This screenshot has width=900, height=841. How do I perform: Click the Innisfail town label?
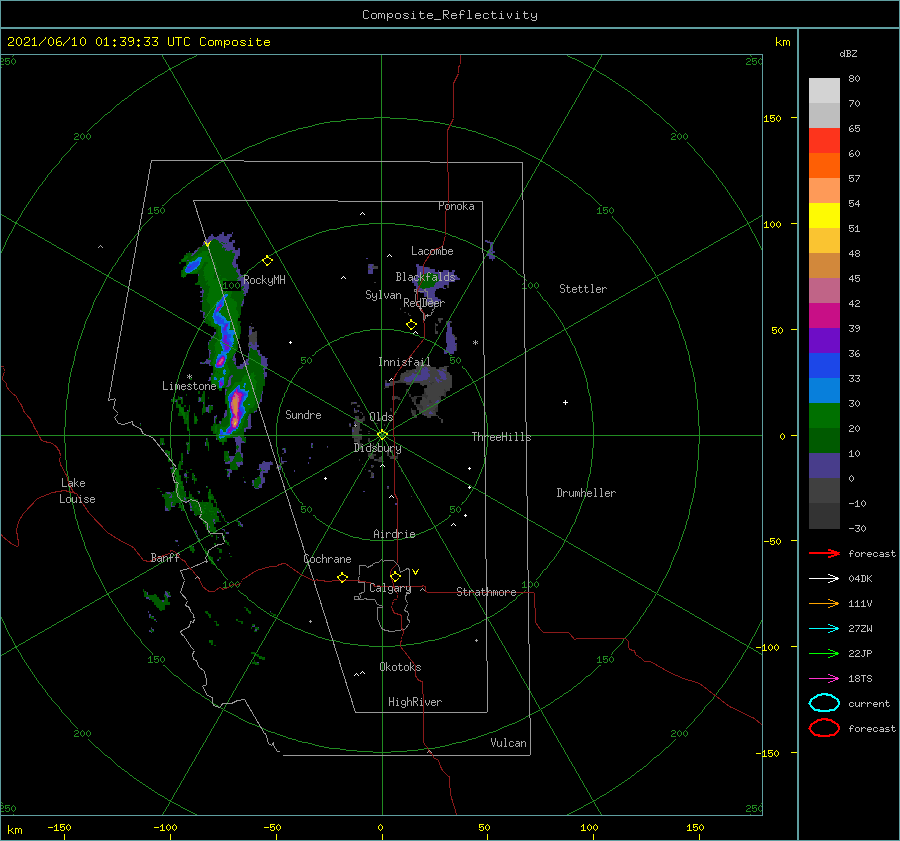tap(404, 362)
